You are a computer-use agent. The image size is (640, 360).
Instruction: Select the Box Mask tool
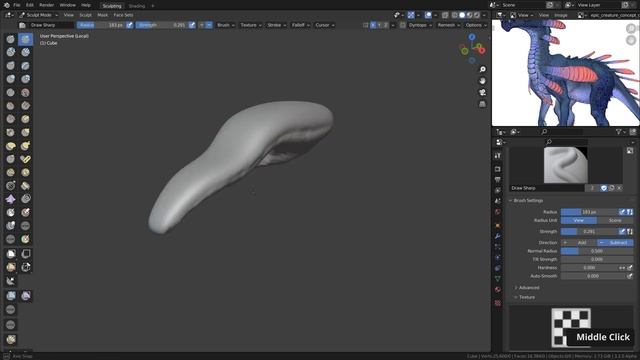(11, 254)
